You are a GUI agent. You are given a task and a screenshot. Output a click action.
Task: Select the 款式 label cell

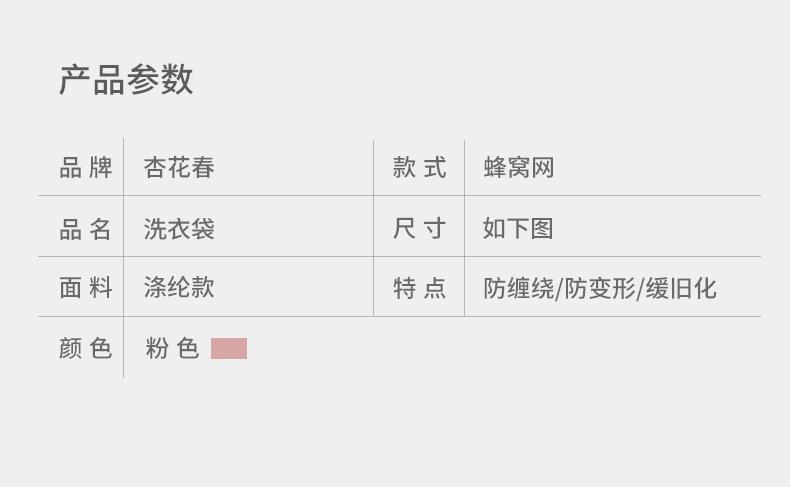tap(419, 168)
